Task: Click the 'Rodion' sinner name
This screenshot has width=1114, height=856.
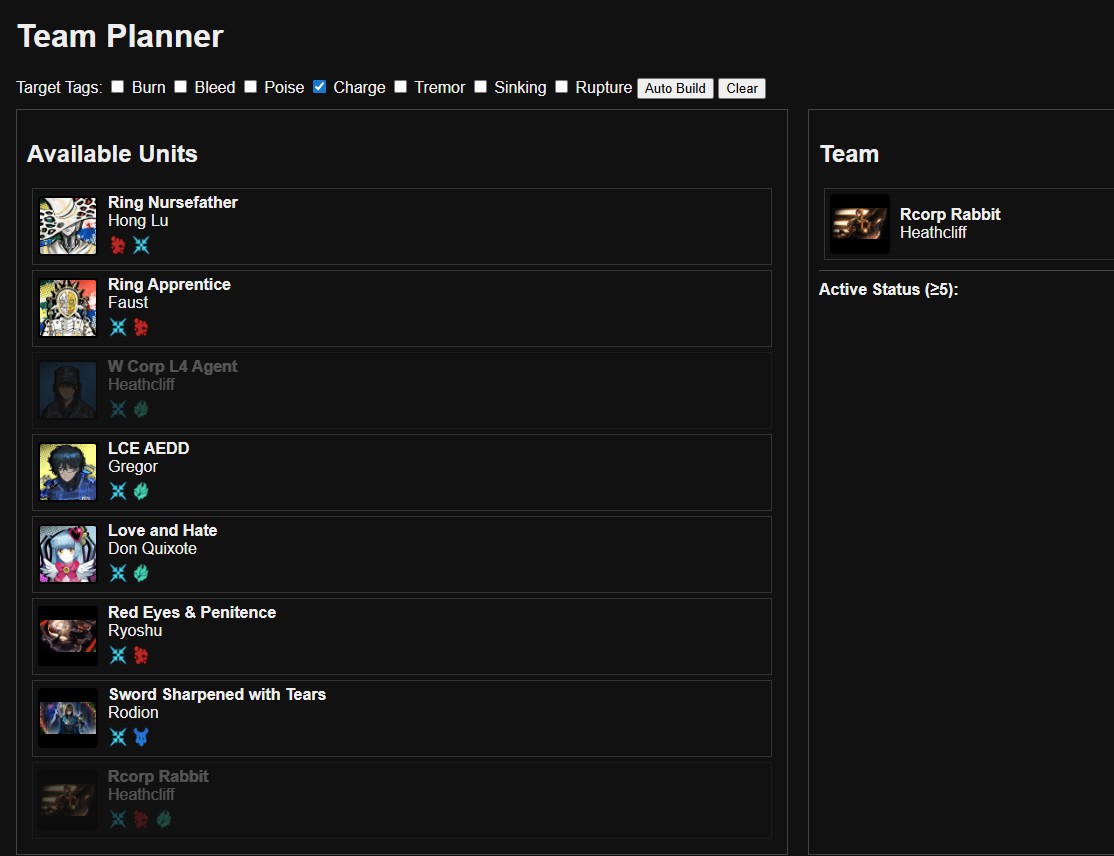Action: click(133, 713)
